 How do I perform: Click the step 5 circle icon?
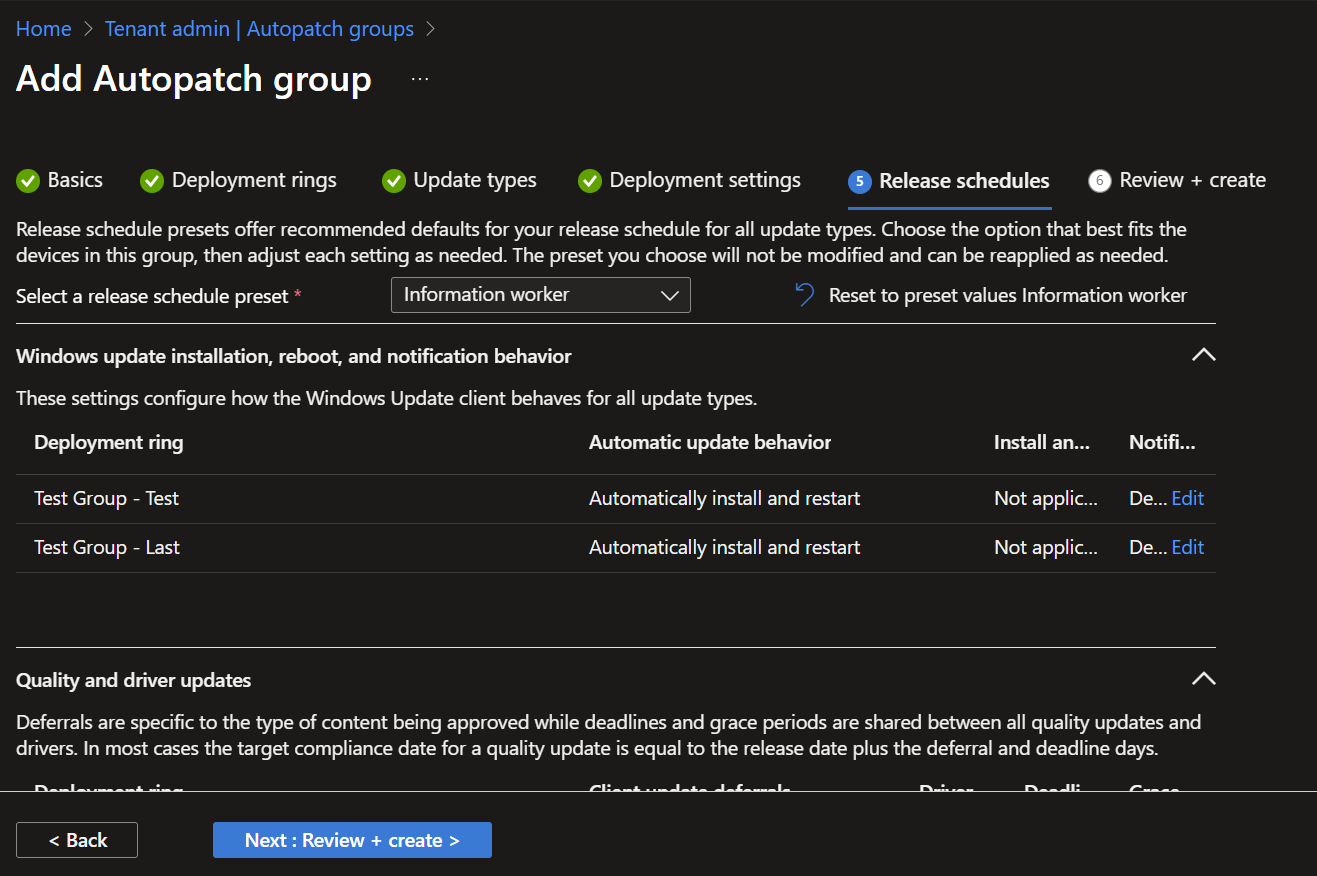[x=859, y=181]
